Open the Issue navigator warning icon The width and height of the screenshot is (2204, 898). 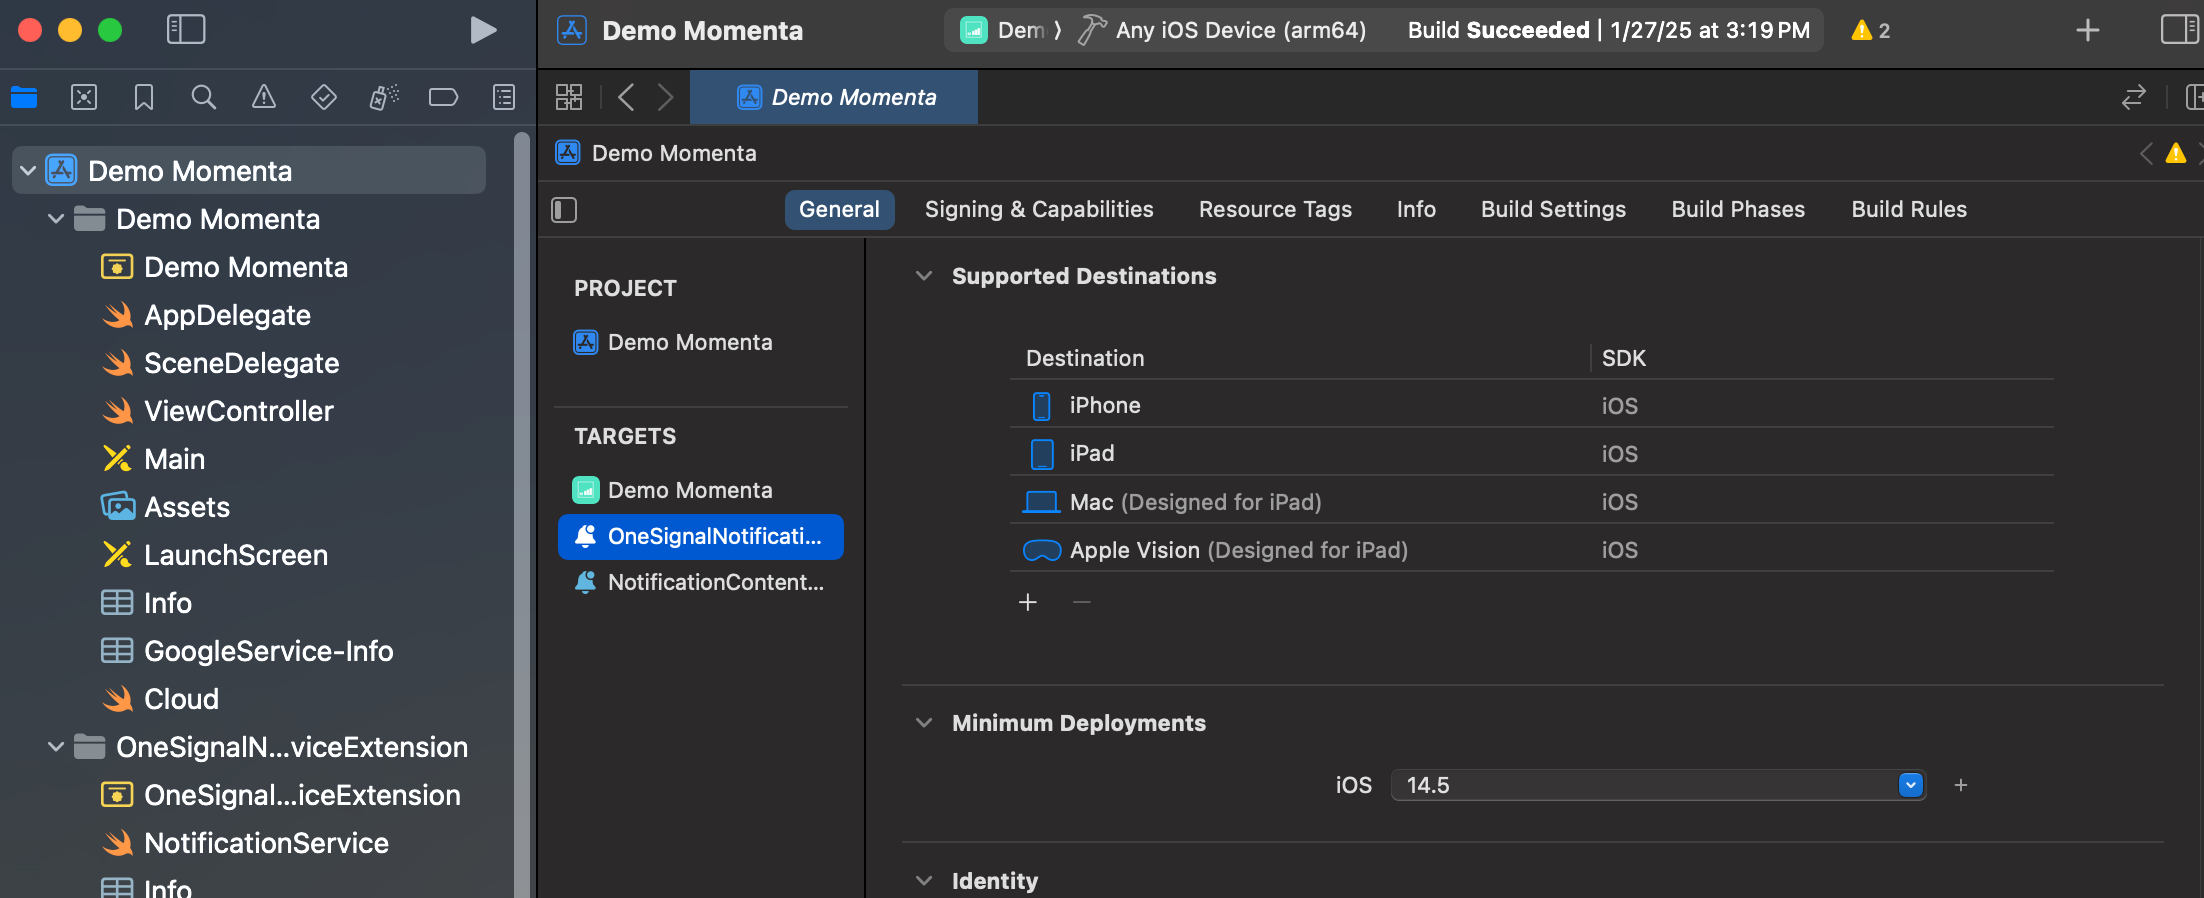click(x=264, y=97)
